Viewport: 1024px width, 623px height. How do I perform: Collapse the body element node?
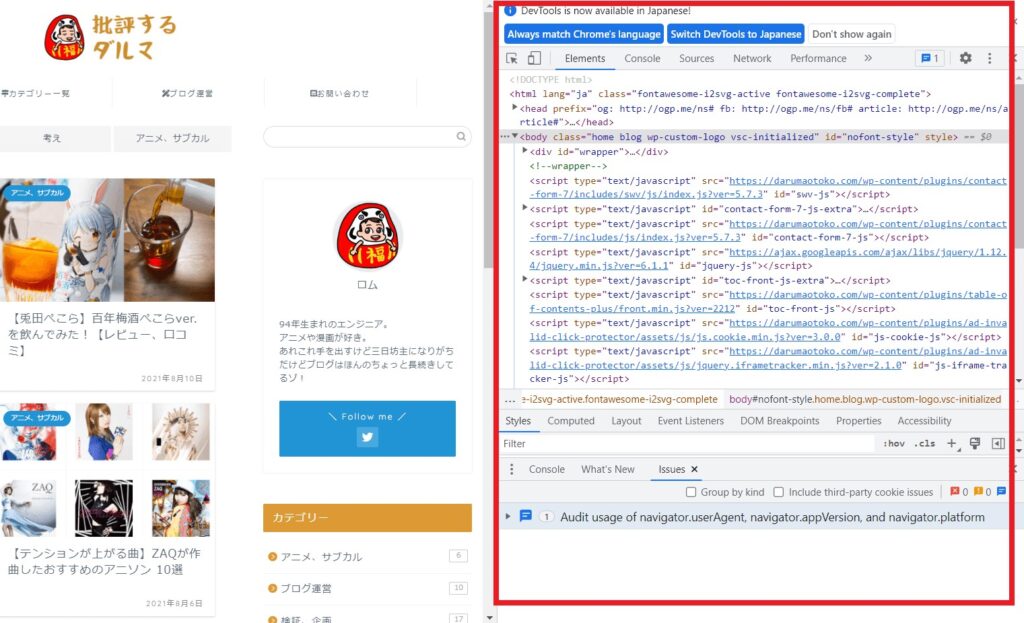515,136
